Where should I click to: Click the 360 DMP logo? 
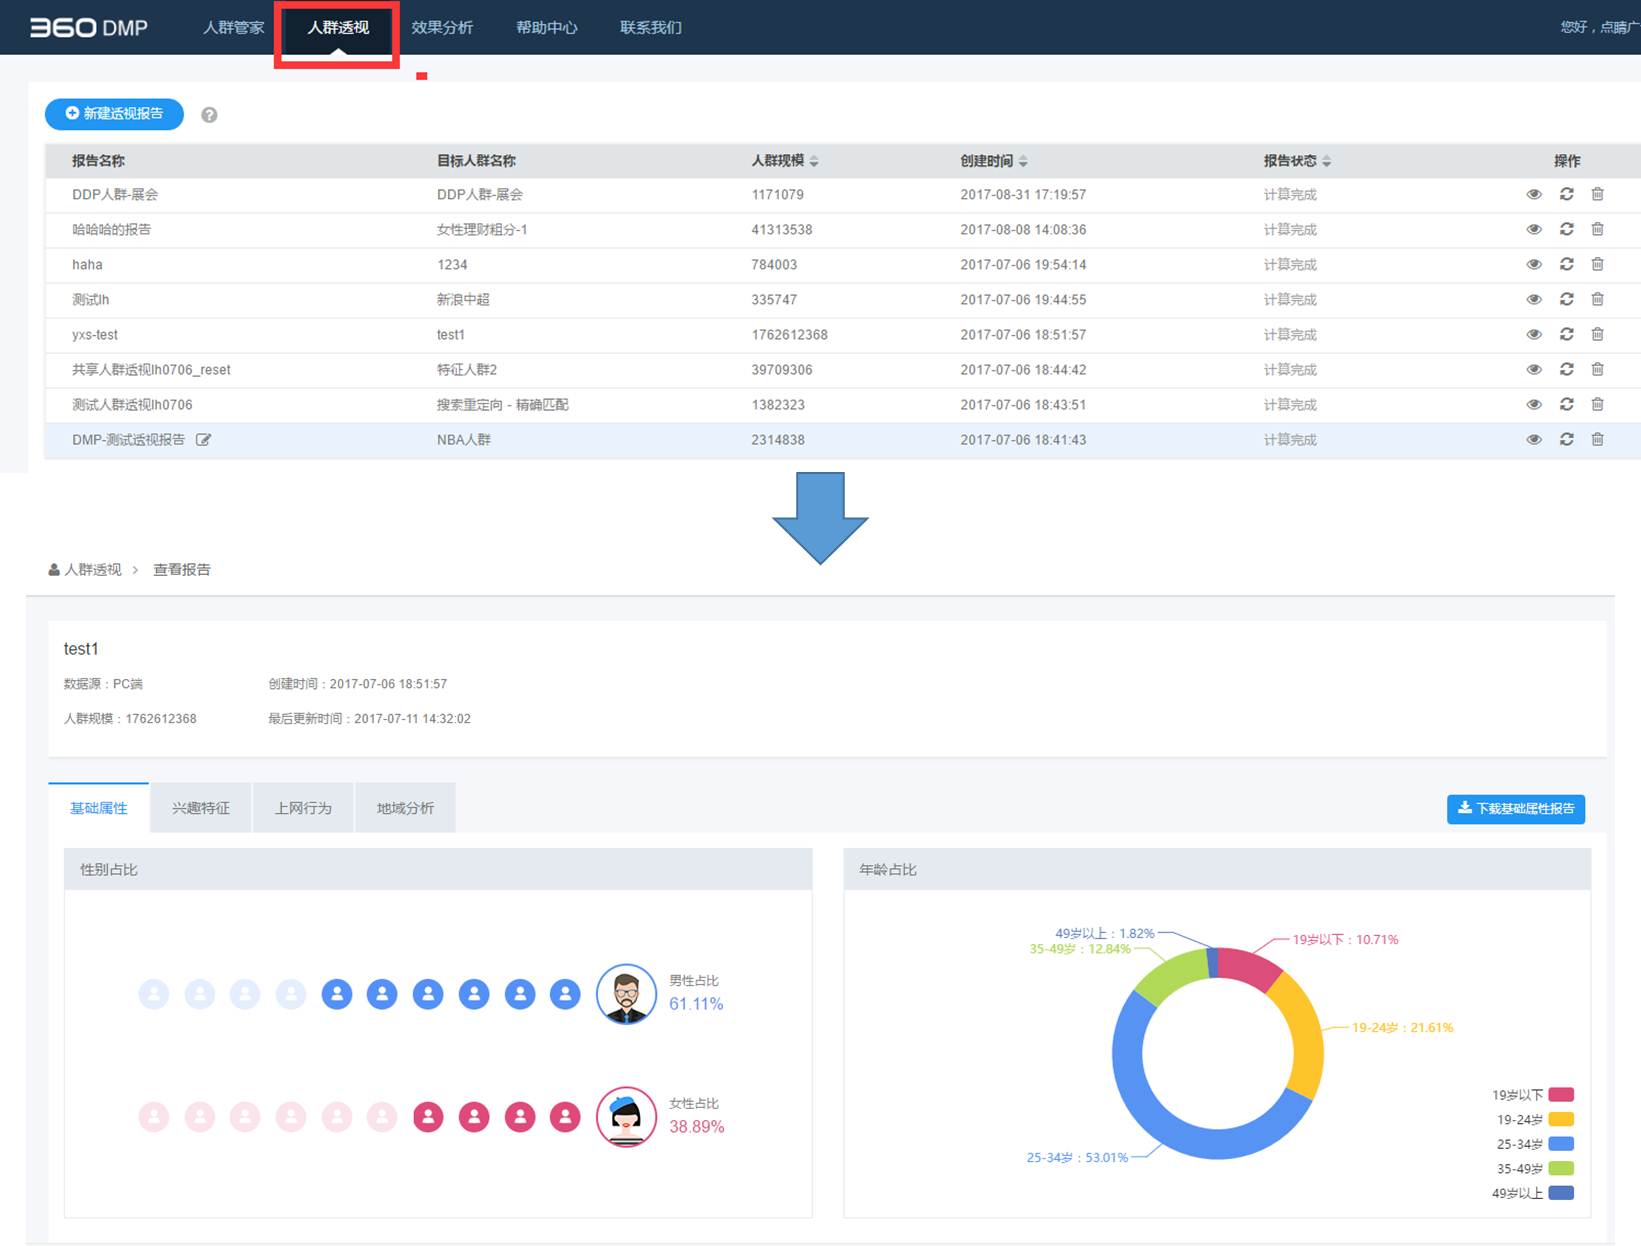[89, 28]
